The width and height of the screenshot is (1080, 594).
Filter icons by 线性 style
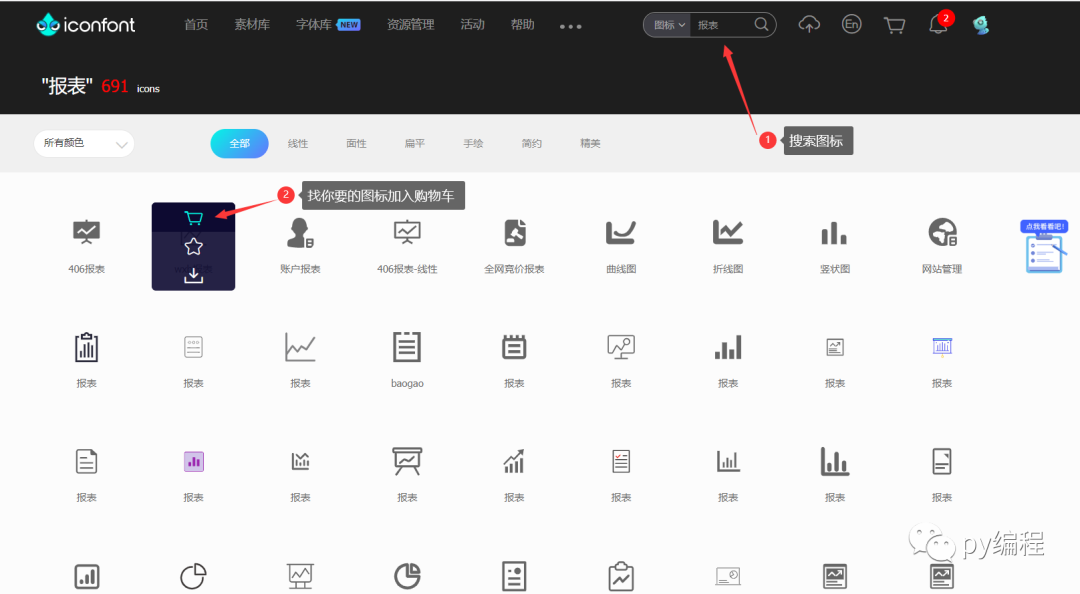click(298, 143)
